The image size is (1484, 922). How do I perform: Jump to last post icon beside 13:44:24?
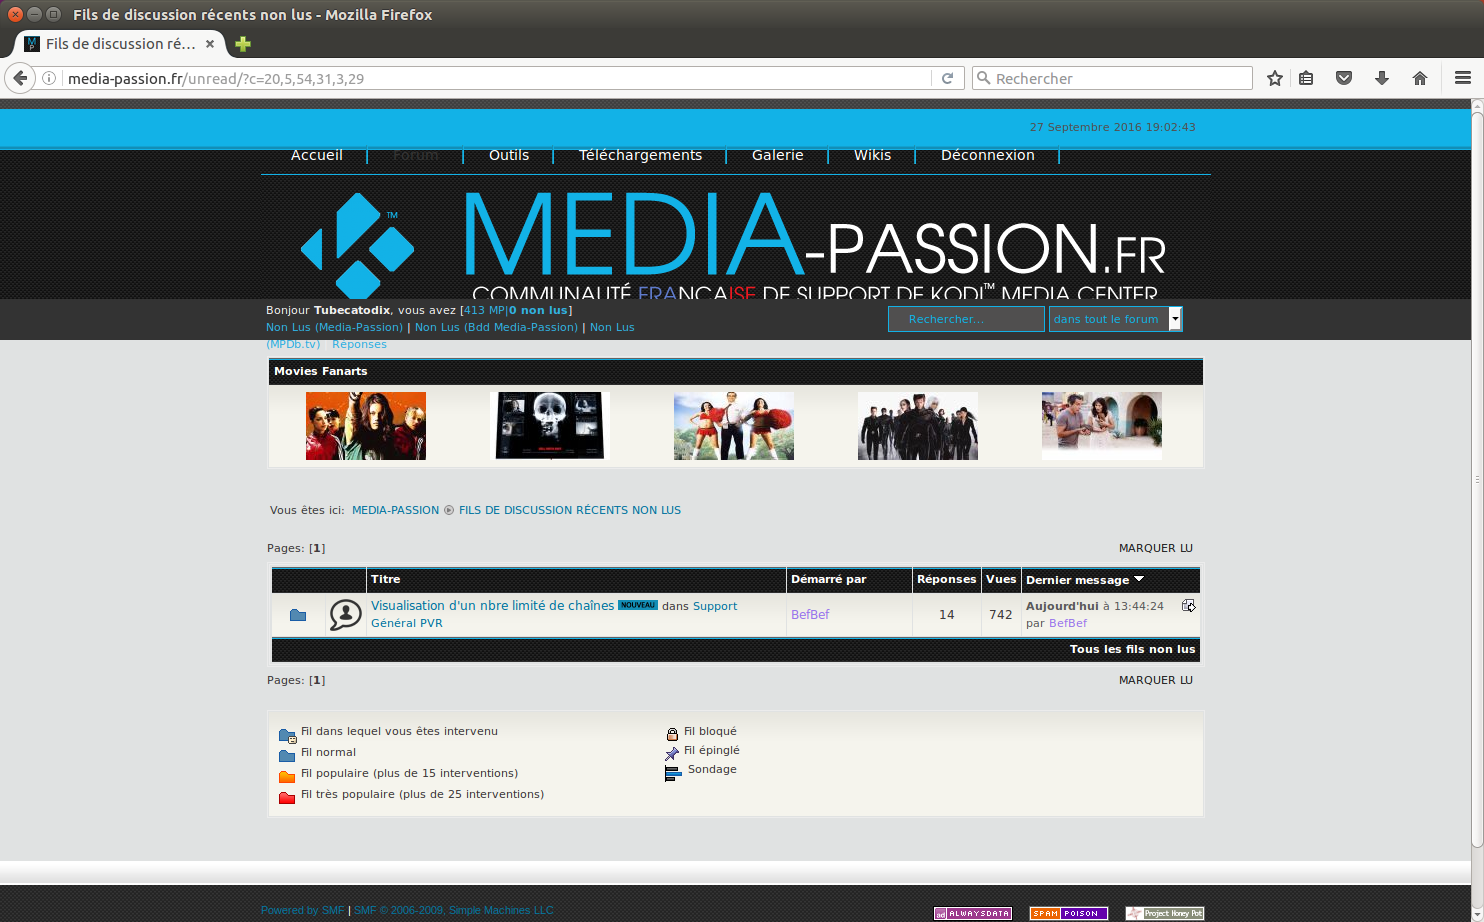1188,606
